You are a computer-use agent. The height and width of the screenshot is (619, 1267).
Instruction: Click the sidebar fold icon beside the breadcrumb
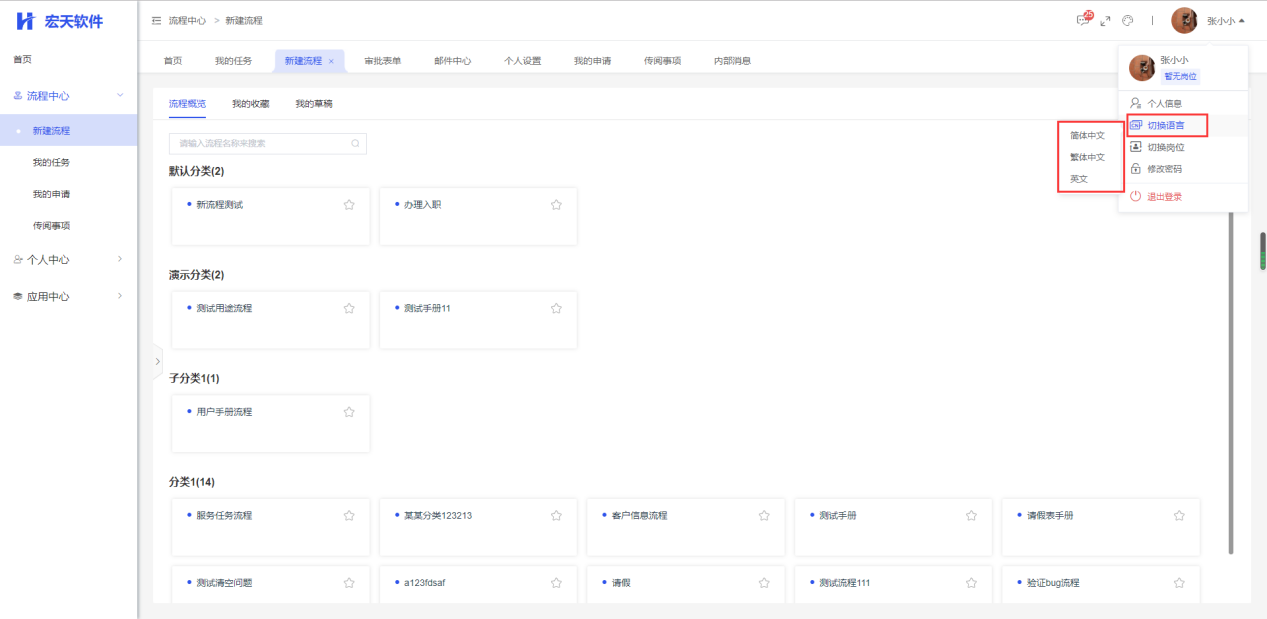(156, 21)
